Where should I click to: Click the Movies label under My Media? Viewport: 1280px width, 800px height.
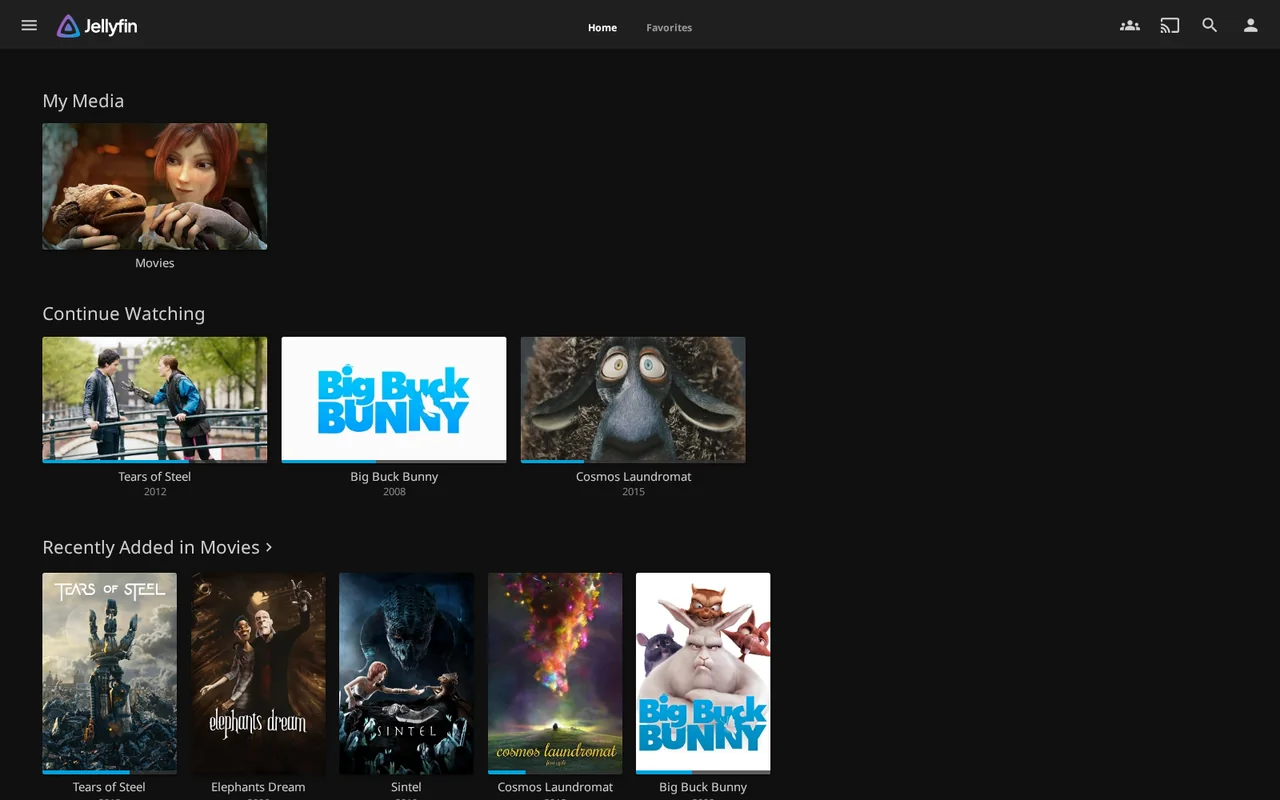[x=155, y=263]
